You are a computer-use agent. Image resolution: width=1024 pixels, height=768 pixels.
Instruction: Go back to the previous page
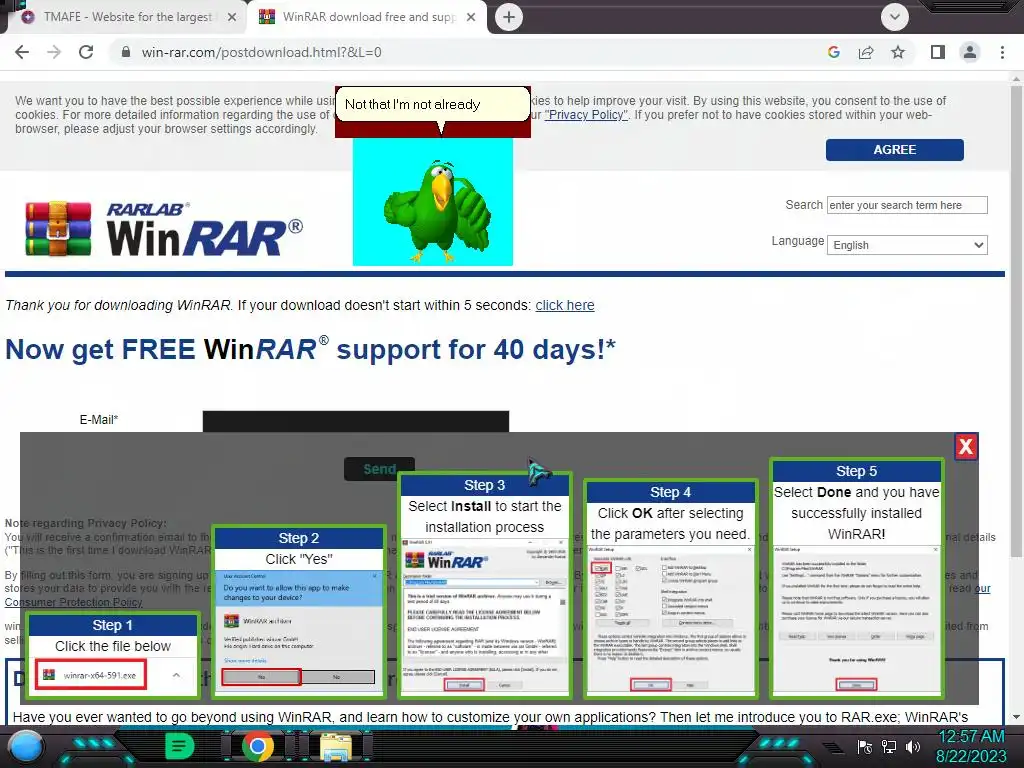point(22,52)
